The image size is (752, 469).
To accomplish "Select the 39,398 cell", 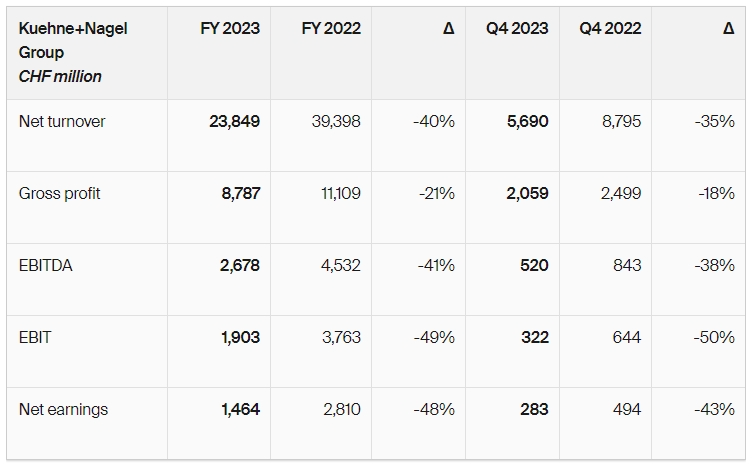I will pos(335,122).
